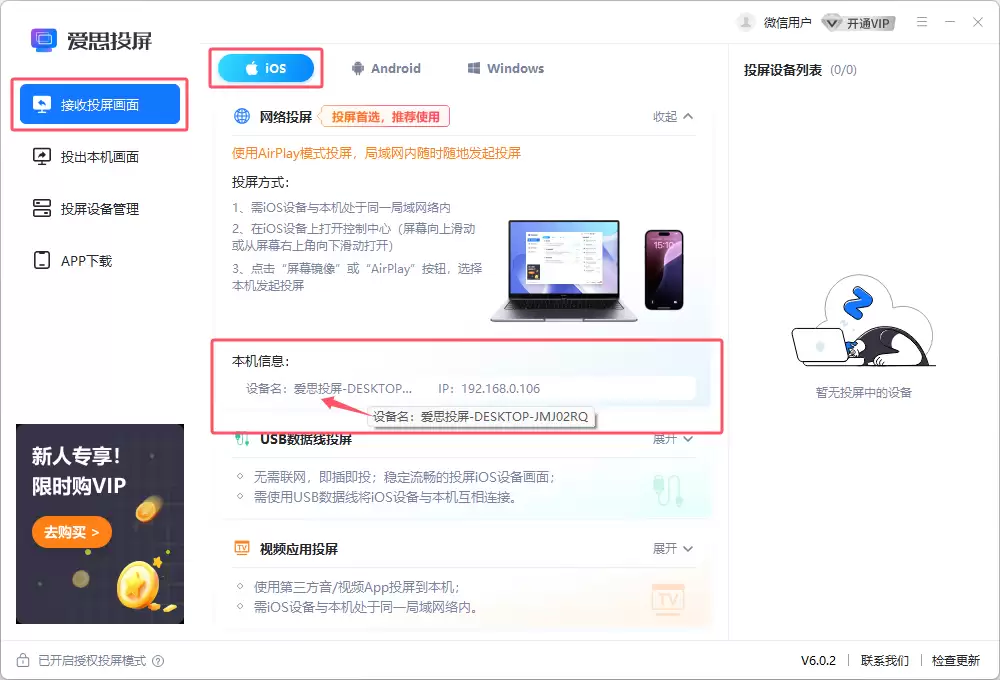Open 投出本机画面 in the sidebar
The height and width of the screenshot is (680, 1000).
pos(100,156)
